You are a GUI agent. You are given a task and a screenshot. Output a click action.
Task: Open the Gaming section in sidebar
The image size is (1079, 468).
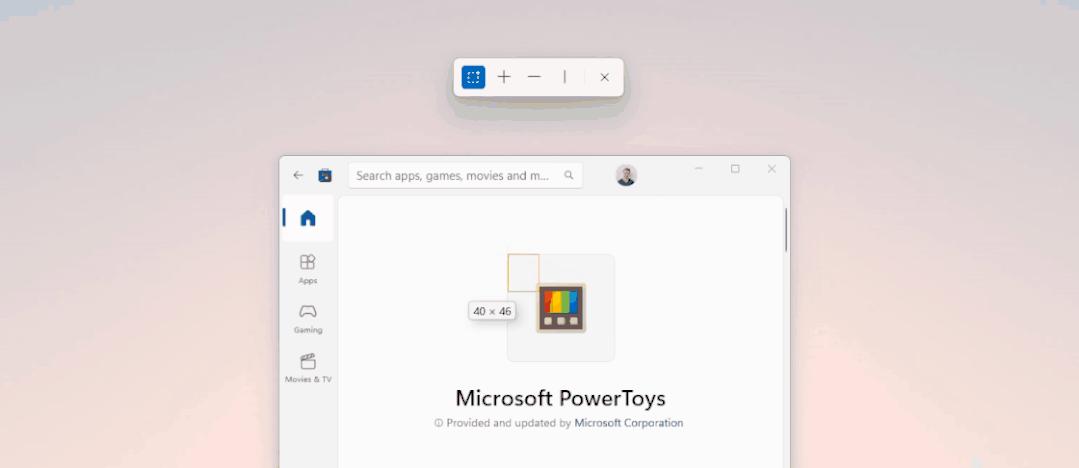[308, 319]
